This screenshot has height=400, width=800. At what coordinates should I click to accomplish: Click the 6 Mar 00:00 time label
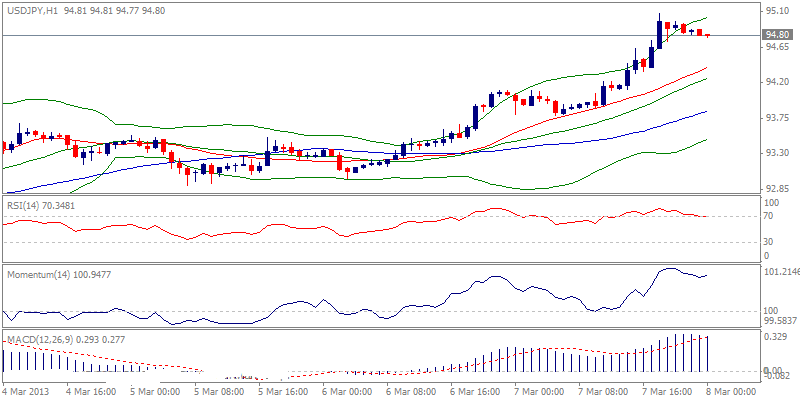(x=348, y=390)
